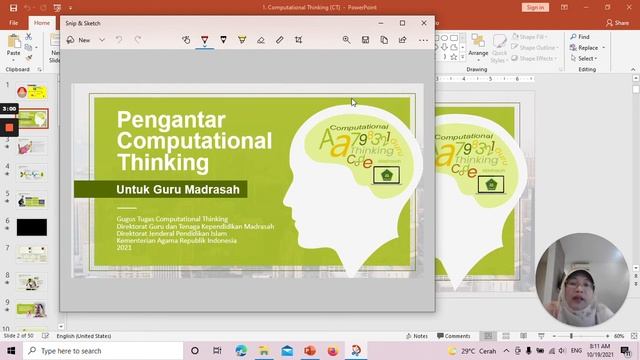
Task: Open the See more ellipsis menu
Action: 423,40
